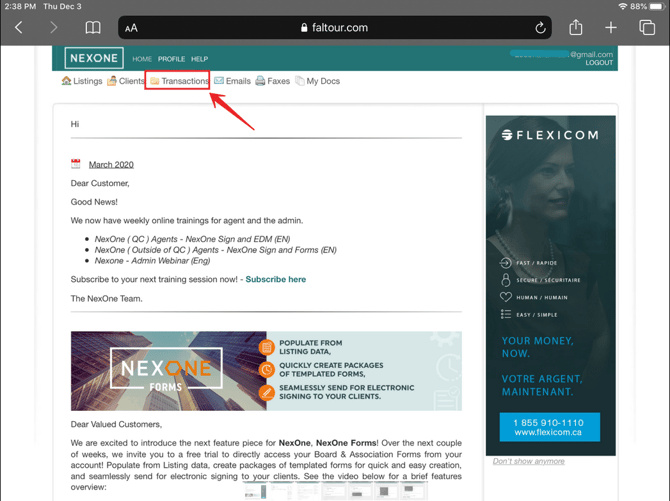Click the My Docs papers icon
The width and height of the screenshot is (670, 501).
[x=300, y=81]
